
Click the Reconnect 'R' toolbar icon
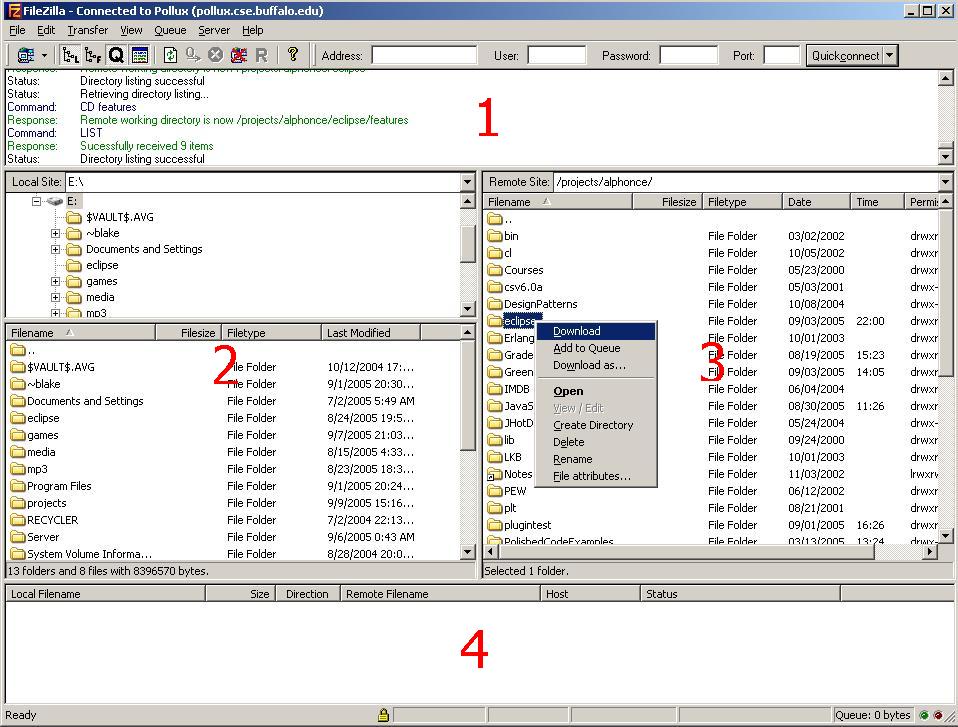(261, 55)
